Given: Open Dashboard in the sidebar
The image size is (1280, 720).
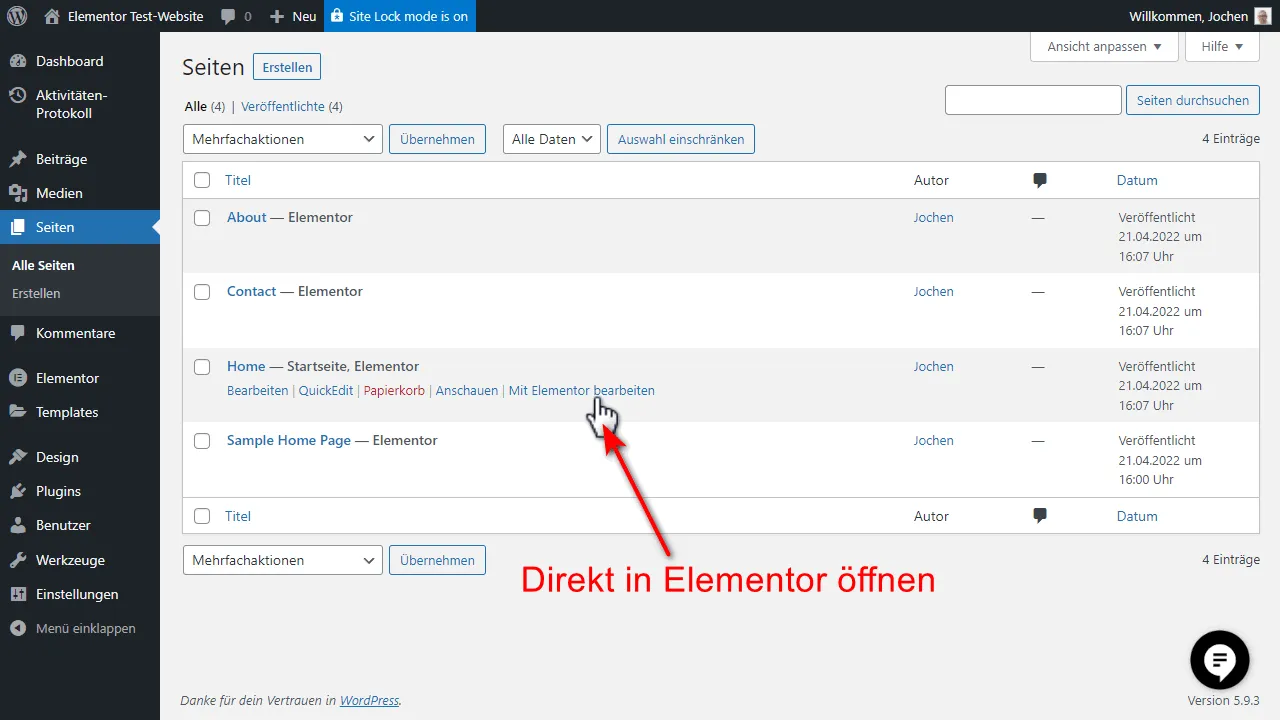Looking at the screenshot, I should pyautogui.click(x=69, y=61).
